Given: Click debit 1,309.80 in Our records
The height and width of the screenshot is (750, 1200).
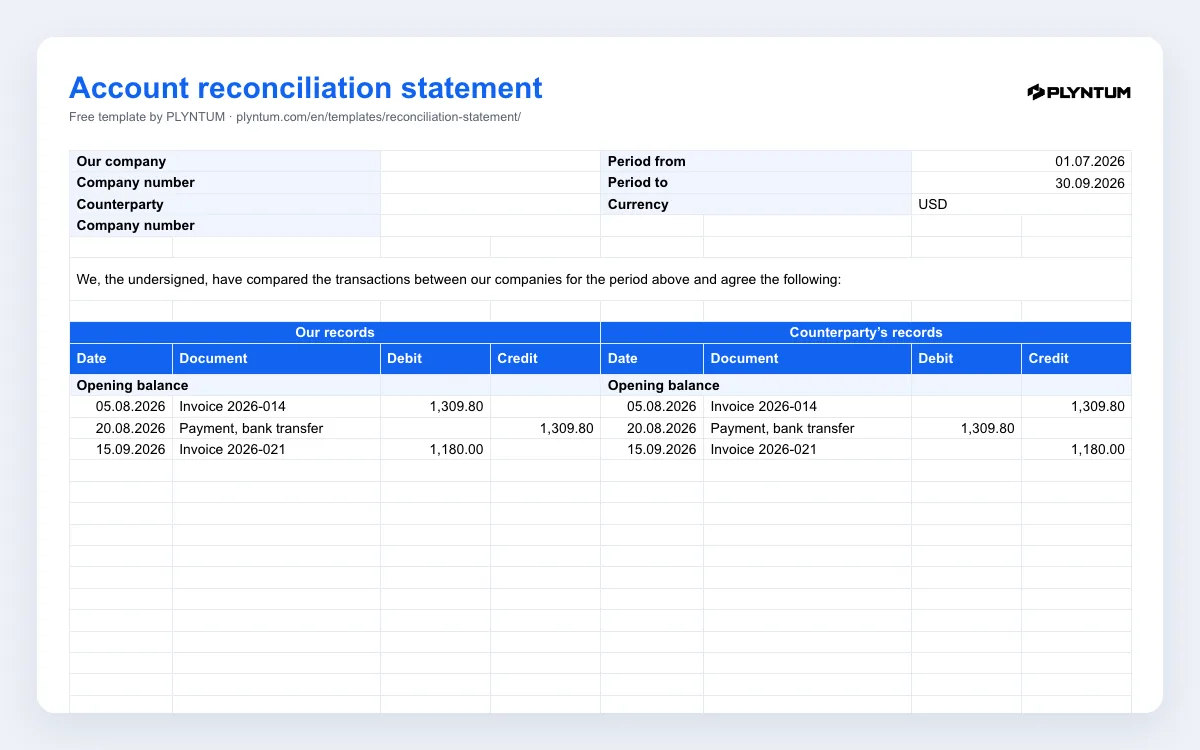Looking at the screenshot, I should [x=456, y=407].
